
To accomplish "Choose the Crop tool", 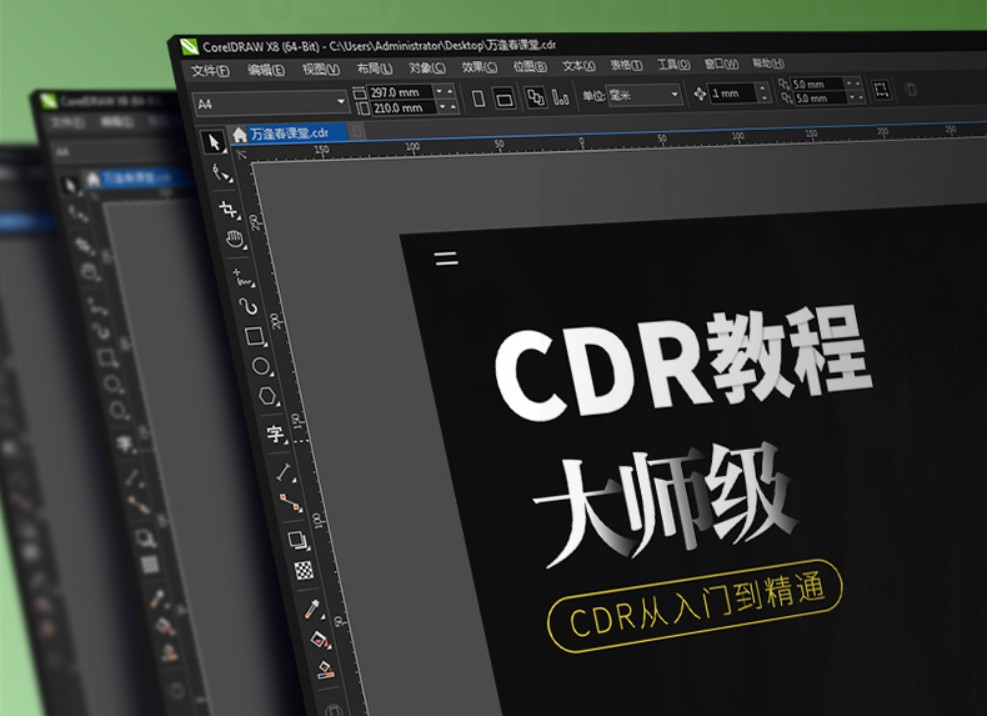I will (228, 209).
